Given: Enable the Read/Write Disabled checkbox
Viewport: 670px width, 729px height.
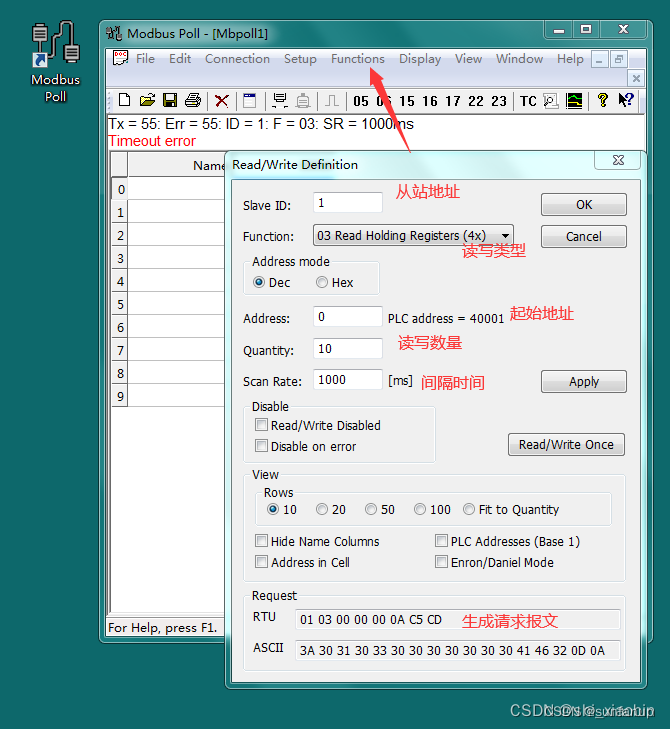Looking at the screenshot, I should point(261,425).
